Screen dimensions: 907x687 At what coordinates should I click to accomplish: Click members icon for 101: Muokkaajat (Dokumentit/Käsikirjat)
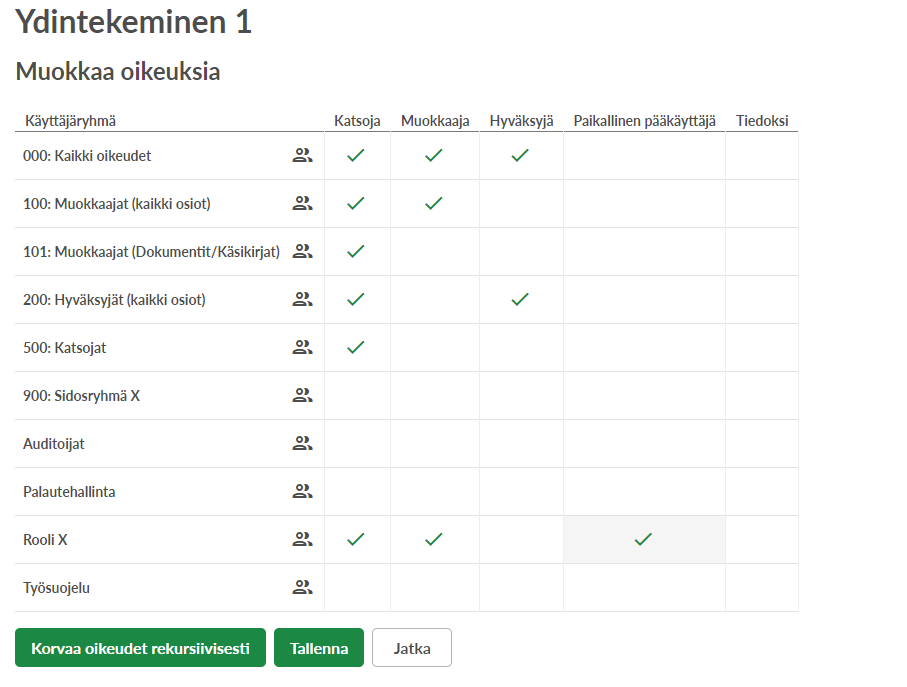click(302, 251)
